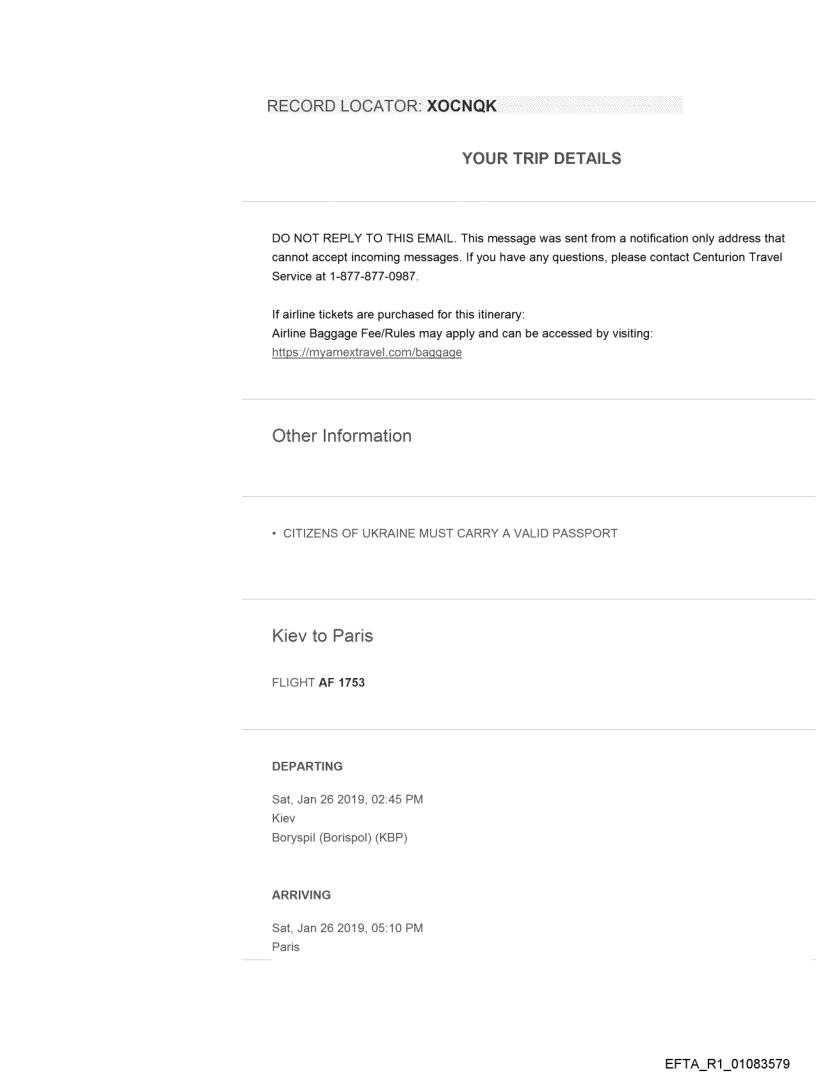Select the Other Information heading
The width and height of the screenshot is (816, 1073).
[341, 436]
